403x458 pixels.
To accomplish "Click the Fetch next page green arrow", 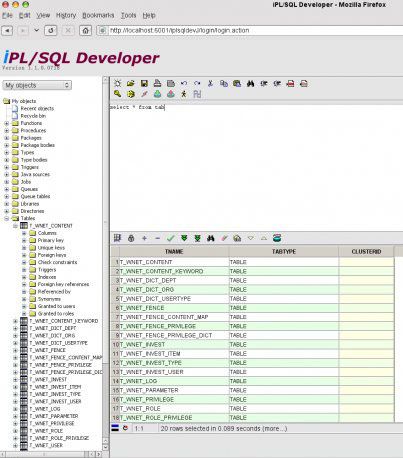I will (x=184, y=238).
